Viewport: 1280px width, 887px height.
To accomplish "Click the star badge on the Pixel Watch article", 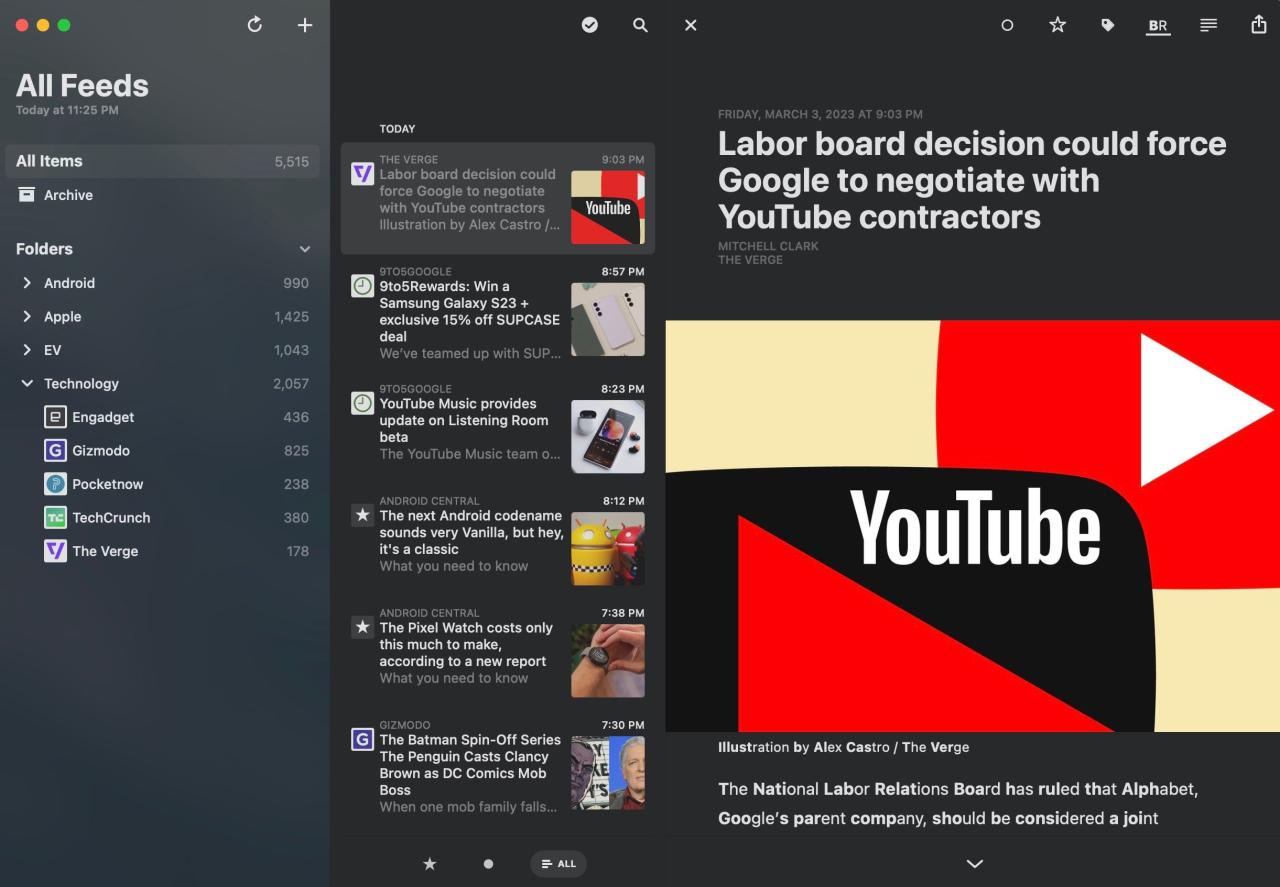I will (x=362, y=627).
